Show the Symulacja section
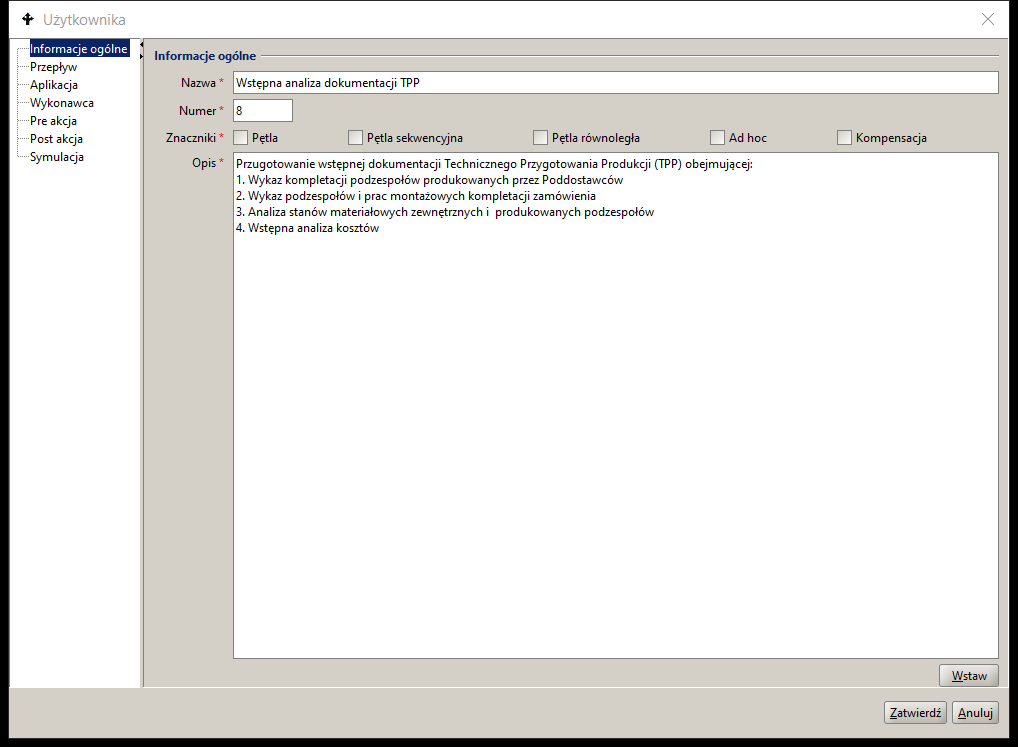 pyautogui.click(x=56, y=156)
